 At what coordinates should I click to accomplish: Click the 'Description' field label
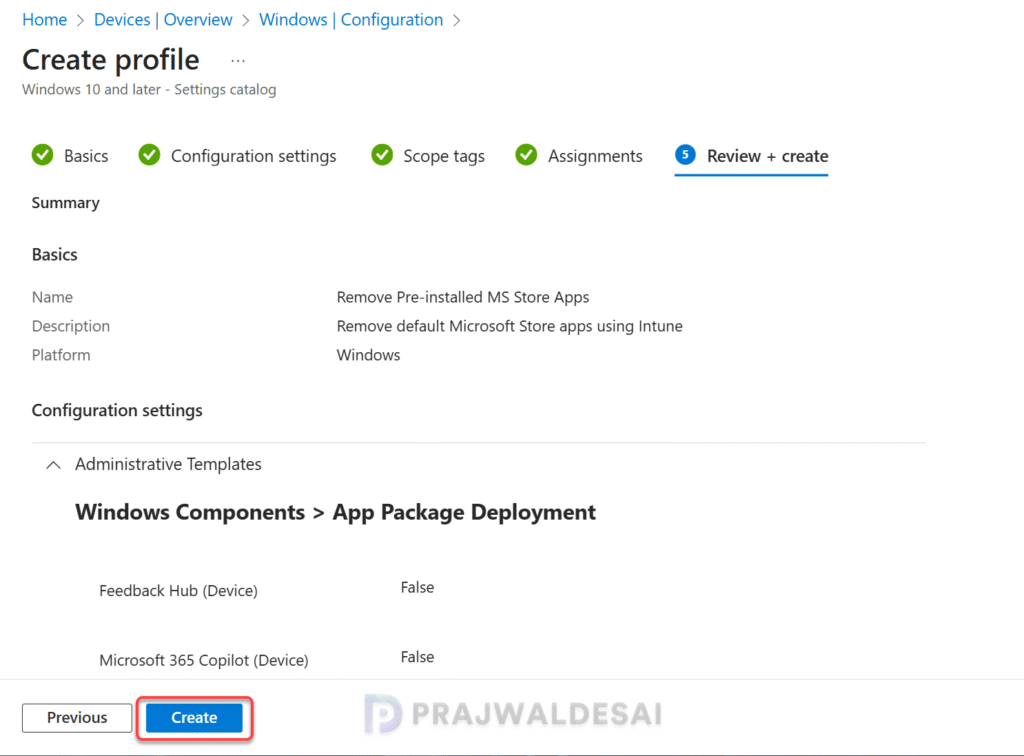(x=71, y=326)
